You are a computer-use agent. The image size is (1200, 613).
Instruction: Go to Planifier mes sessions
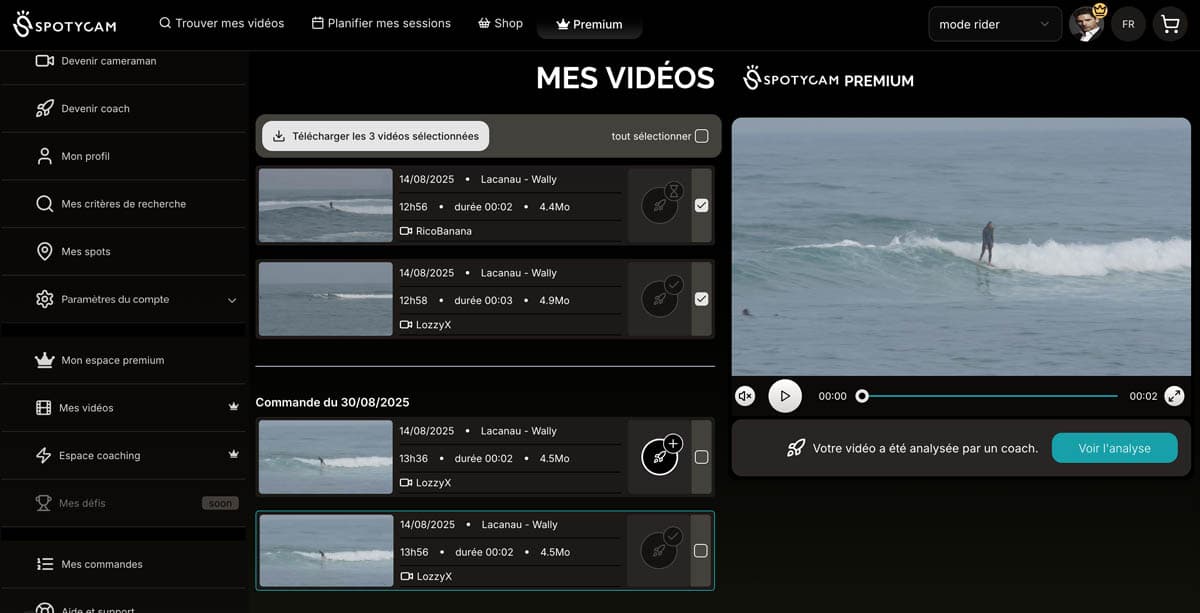pyautogui.click(x=381, y=22)
